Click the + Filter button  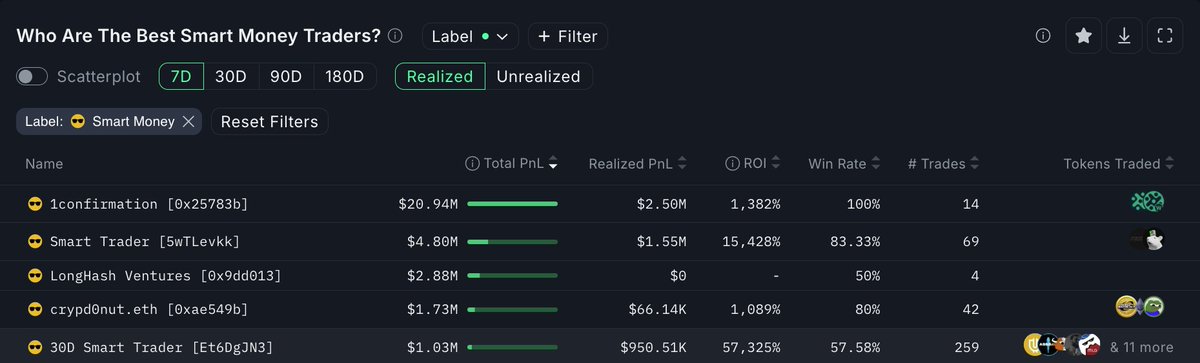[567, 36]
